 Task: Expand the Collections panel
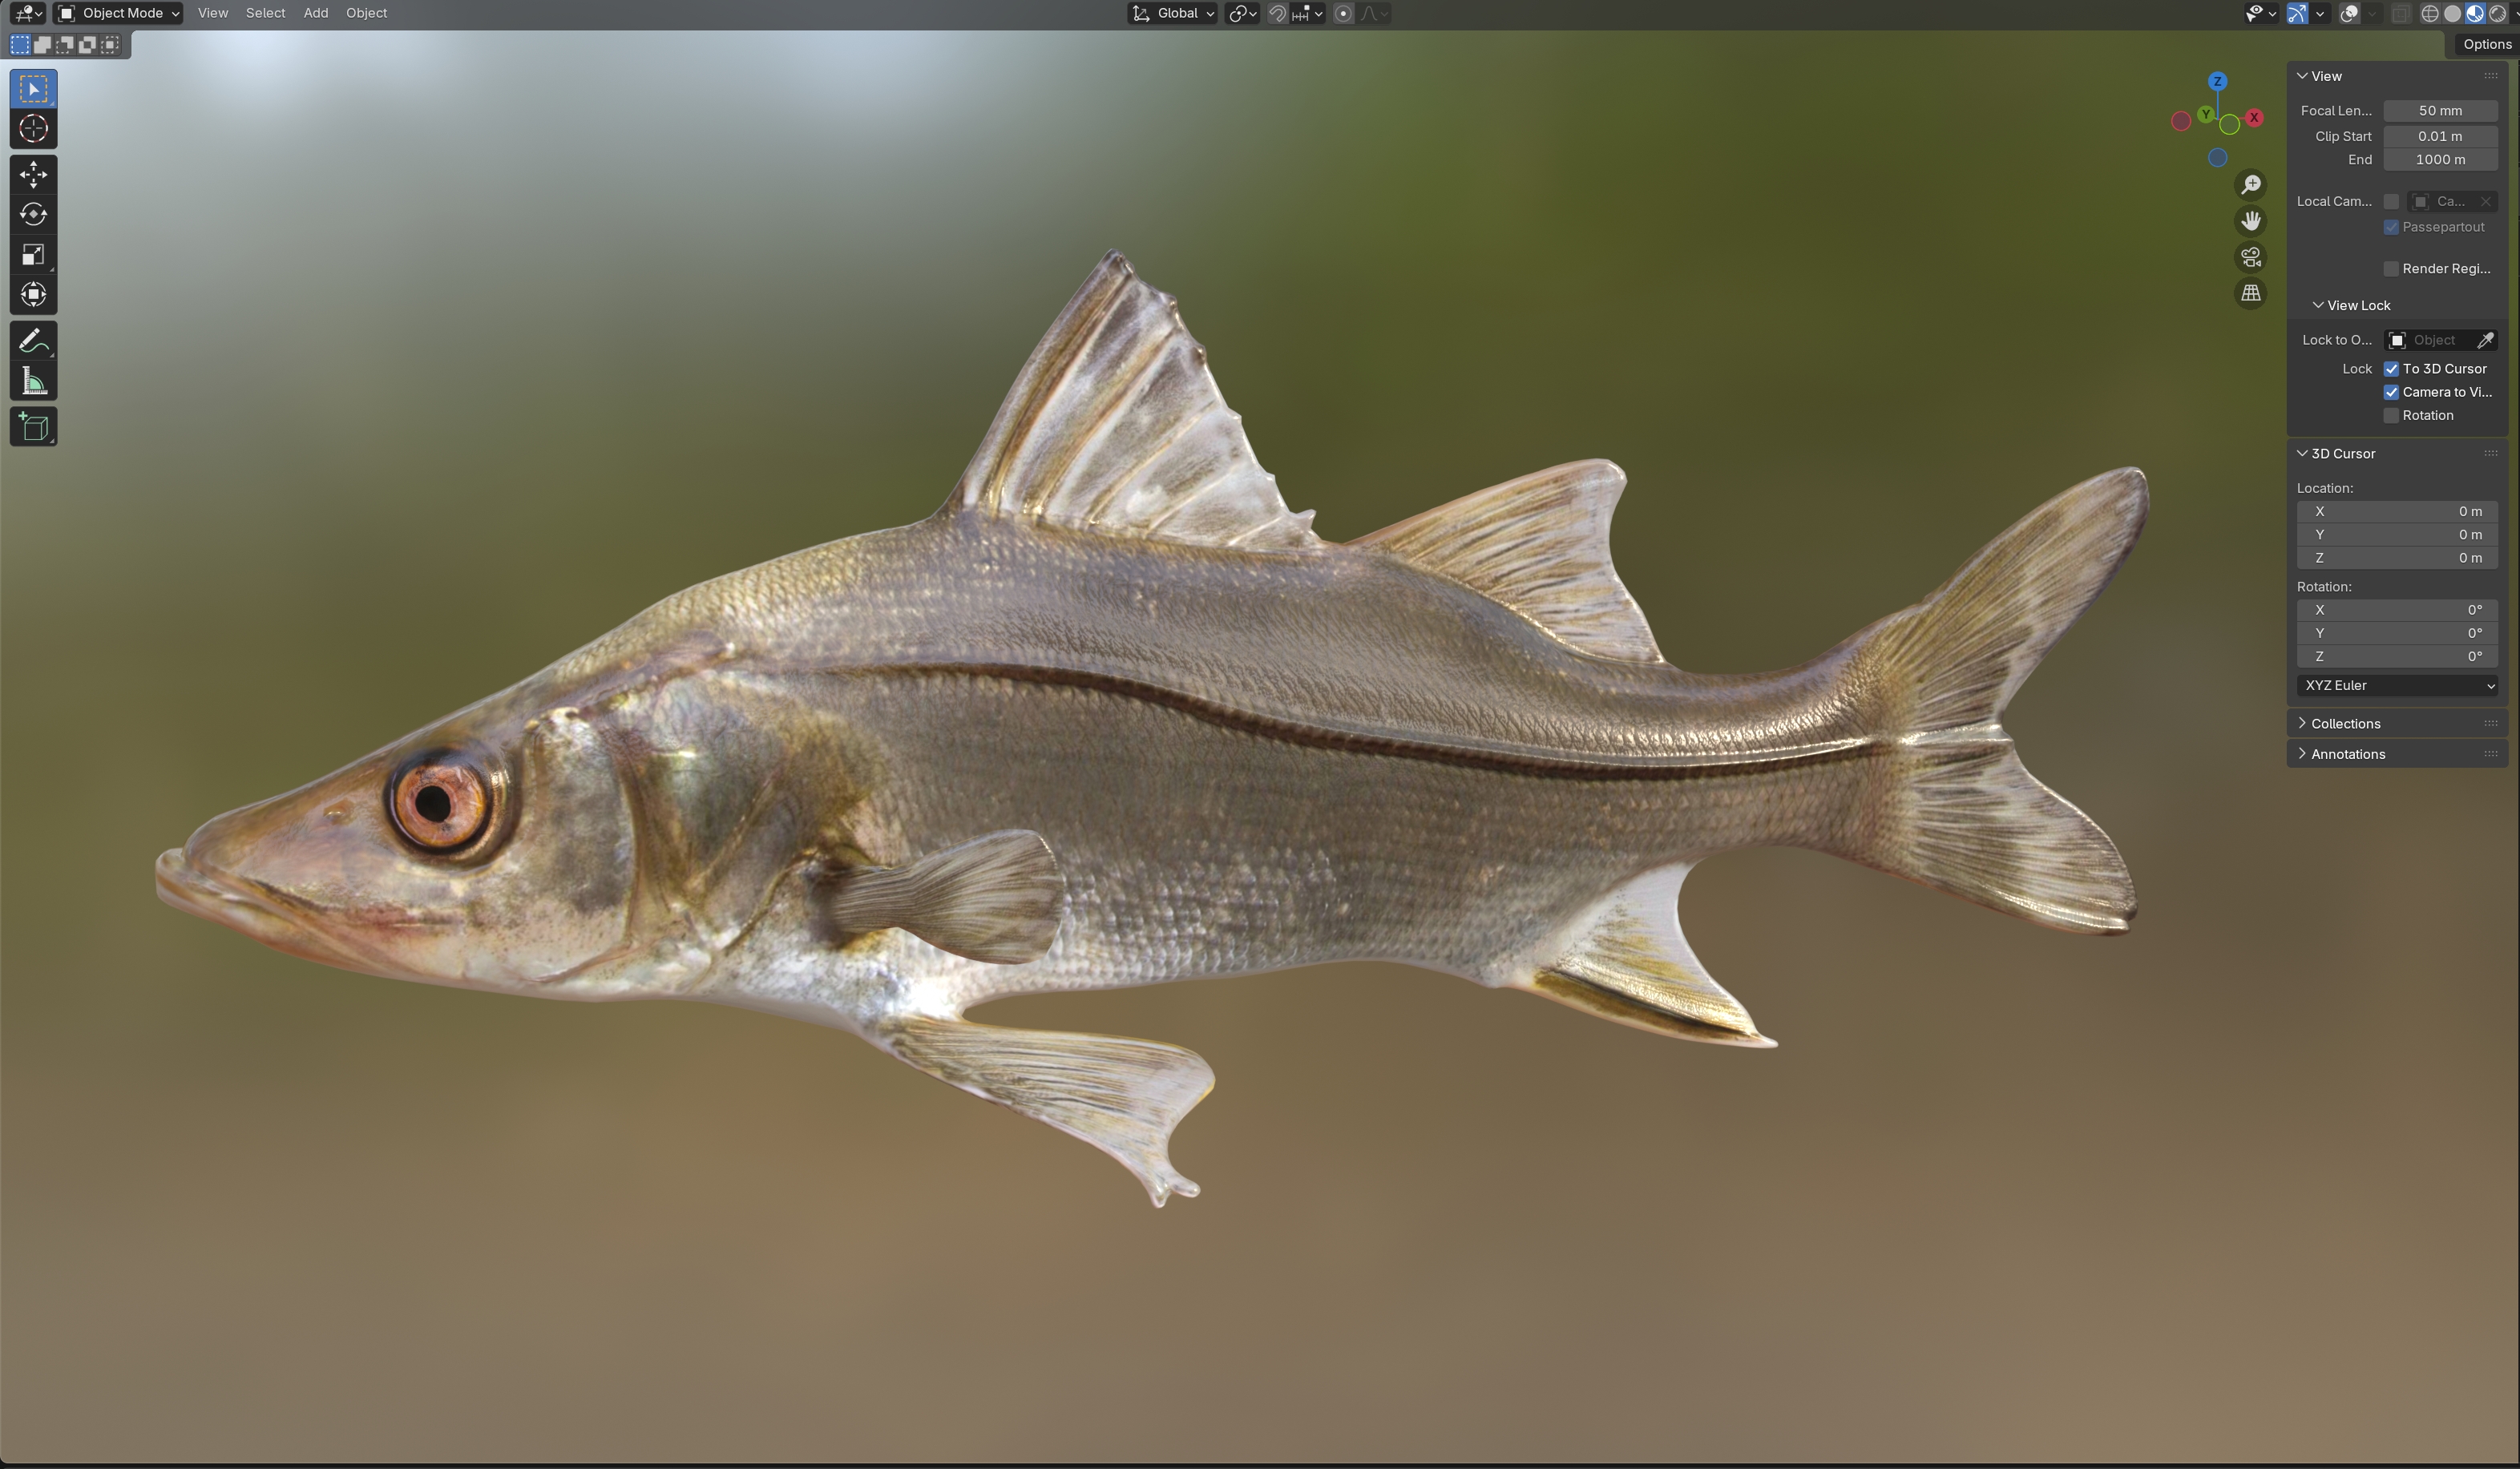tap(2345, 723)
